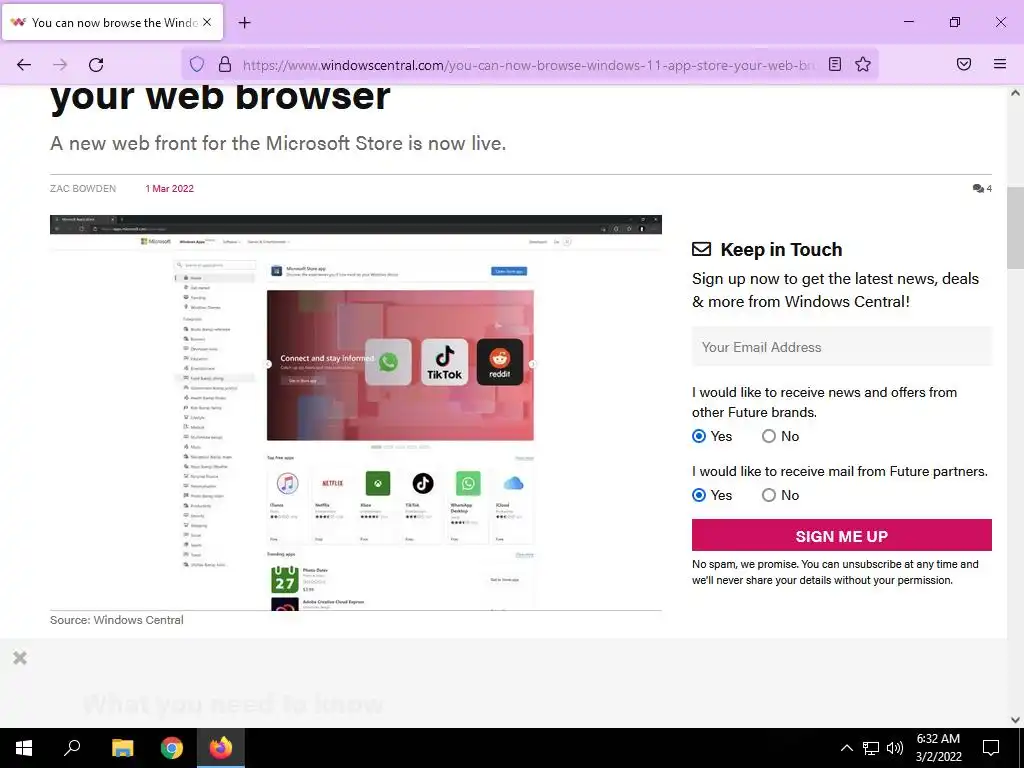Dismiss the bottom banner with X
The width and height of the screenshot is (1024, 768).
[20, 658]
